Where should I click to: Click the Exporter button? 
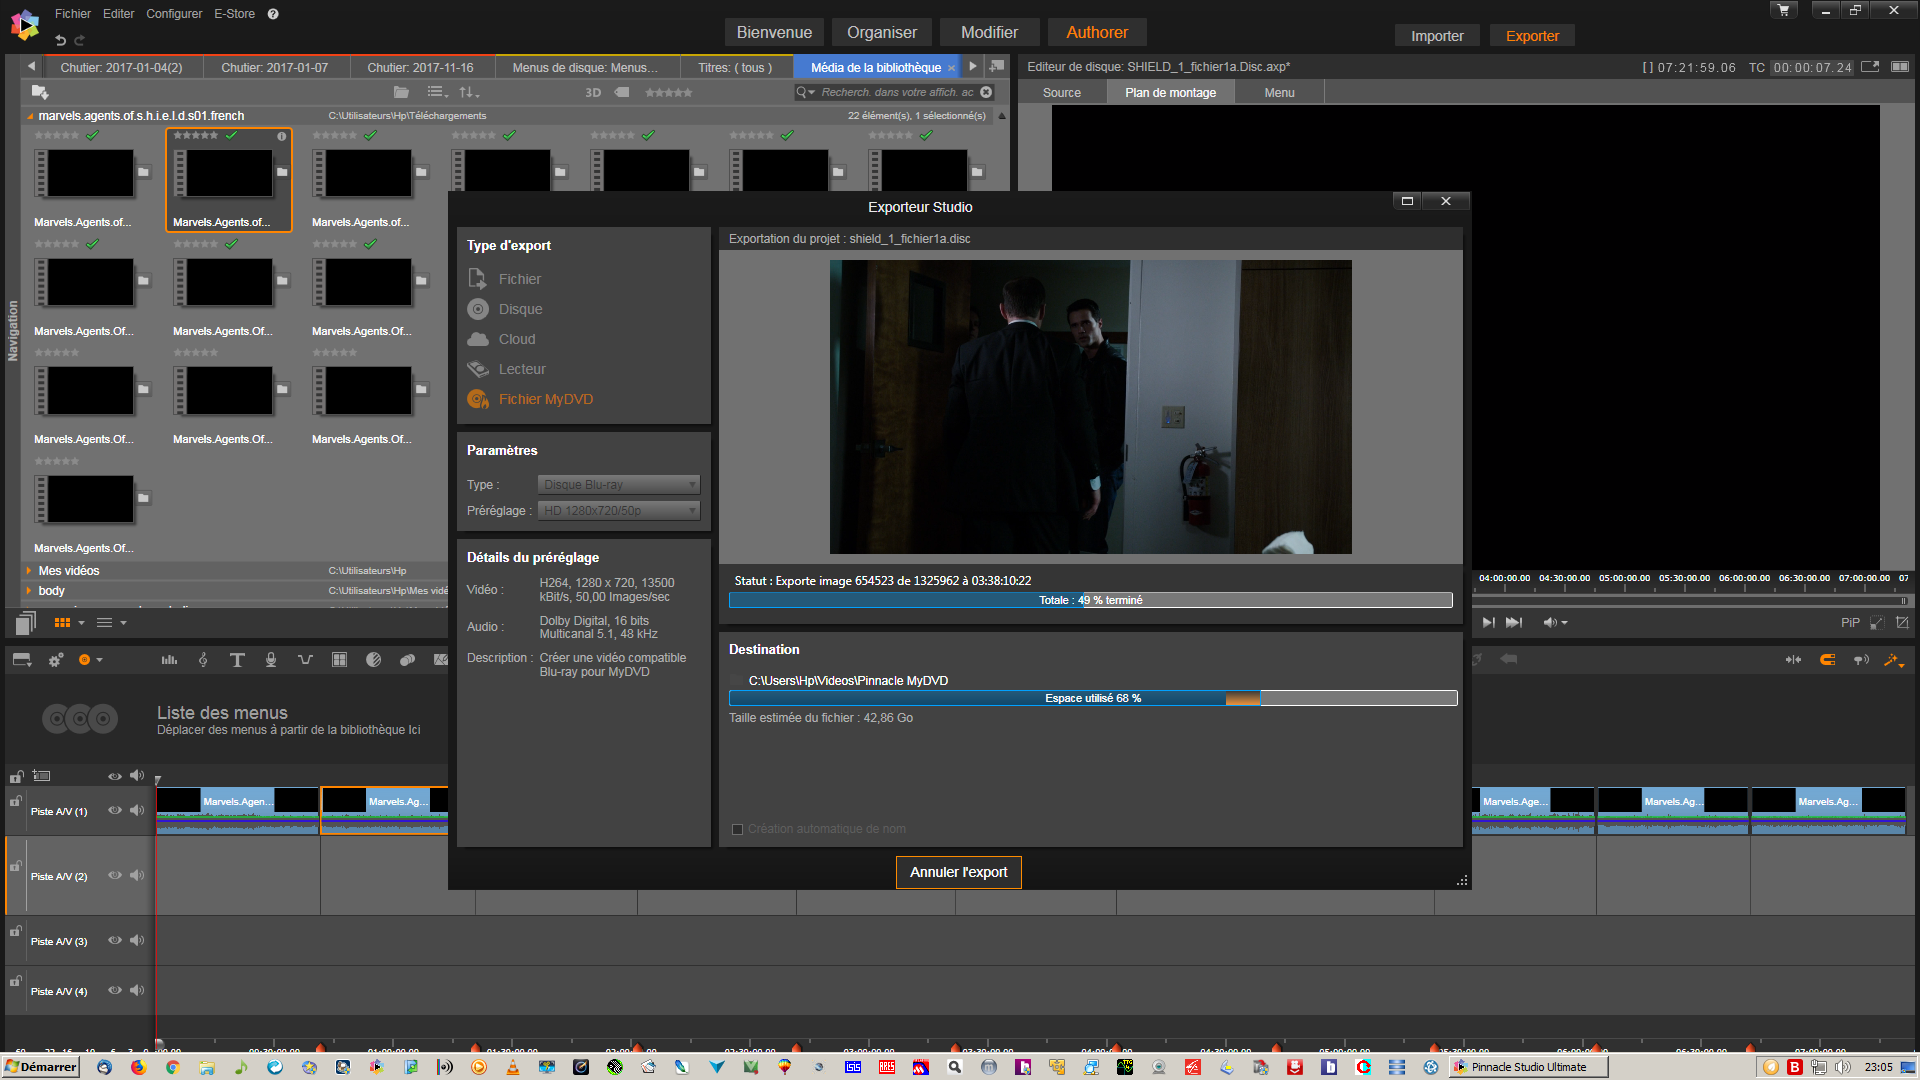pyautogui.click(x=1532, y=36)
